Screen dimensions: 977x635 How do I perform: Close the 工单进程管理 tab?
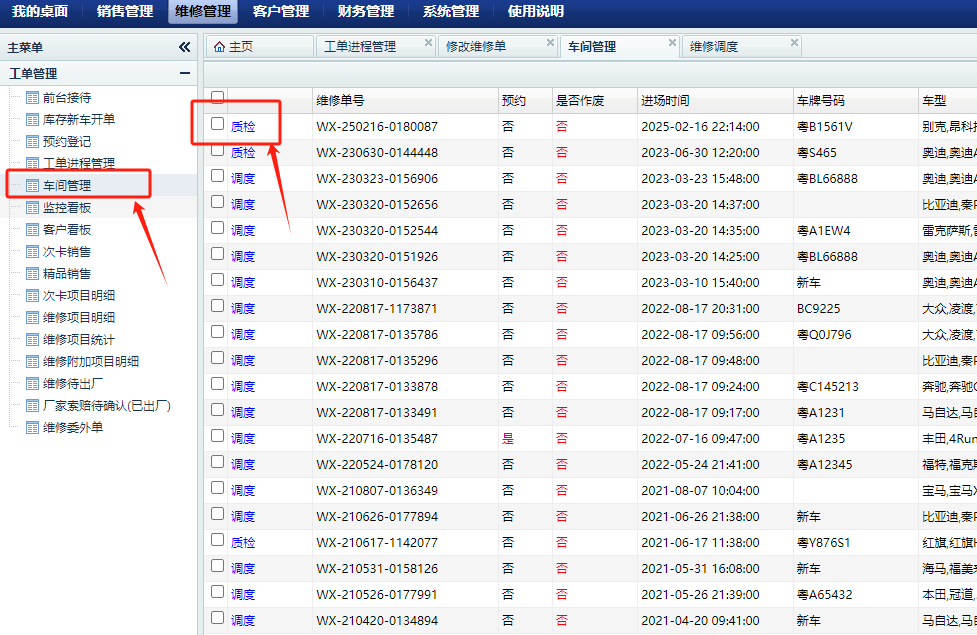tap(428, 43)
